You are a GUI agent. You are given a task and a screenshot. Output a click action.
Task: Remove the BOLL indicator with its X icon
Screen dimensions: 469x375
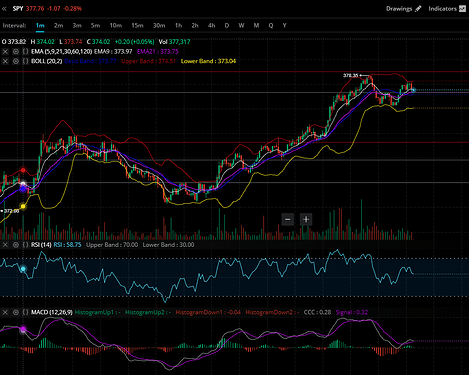point(5,61)
